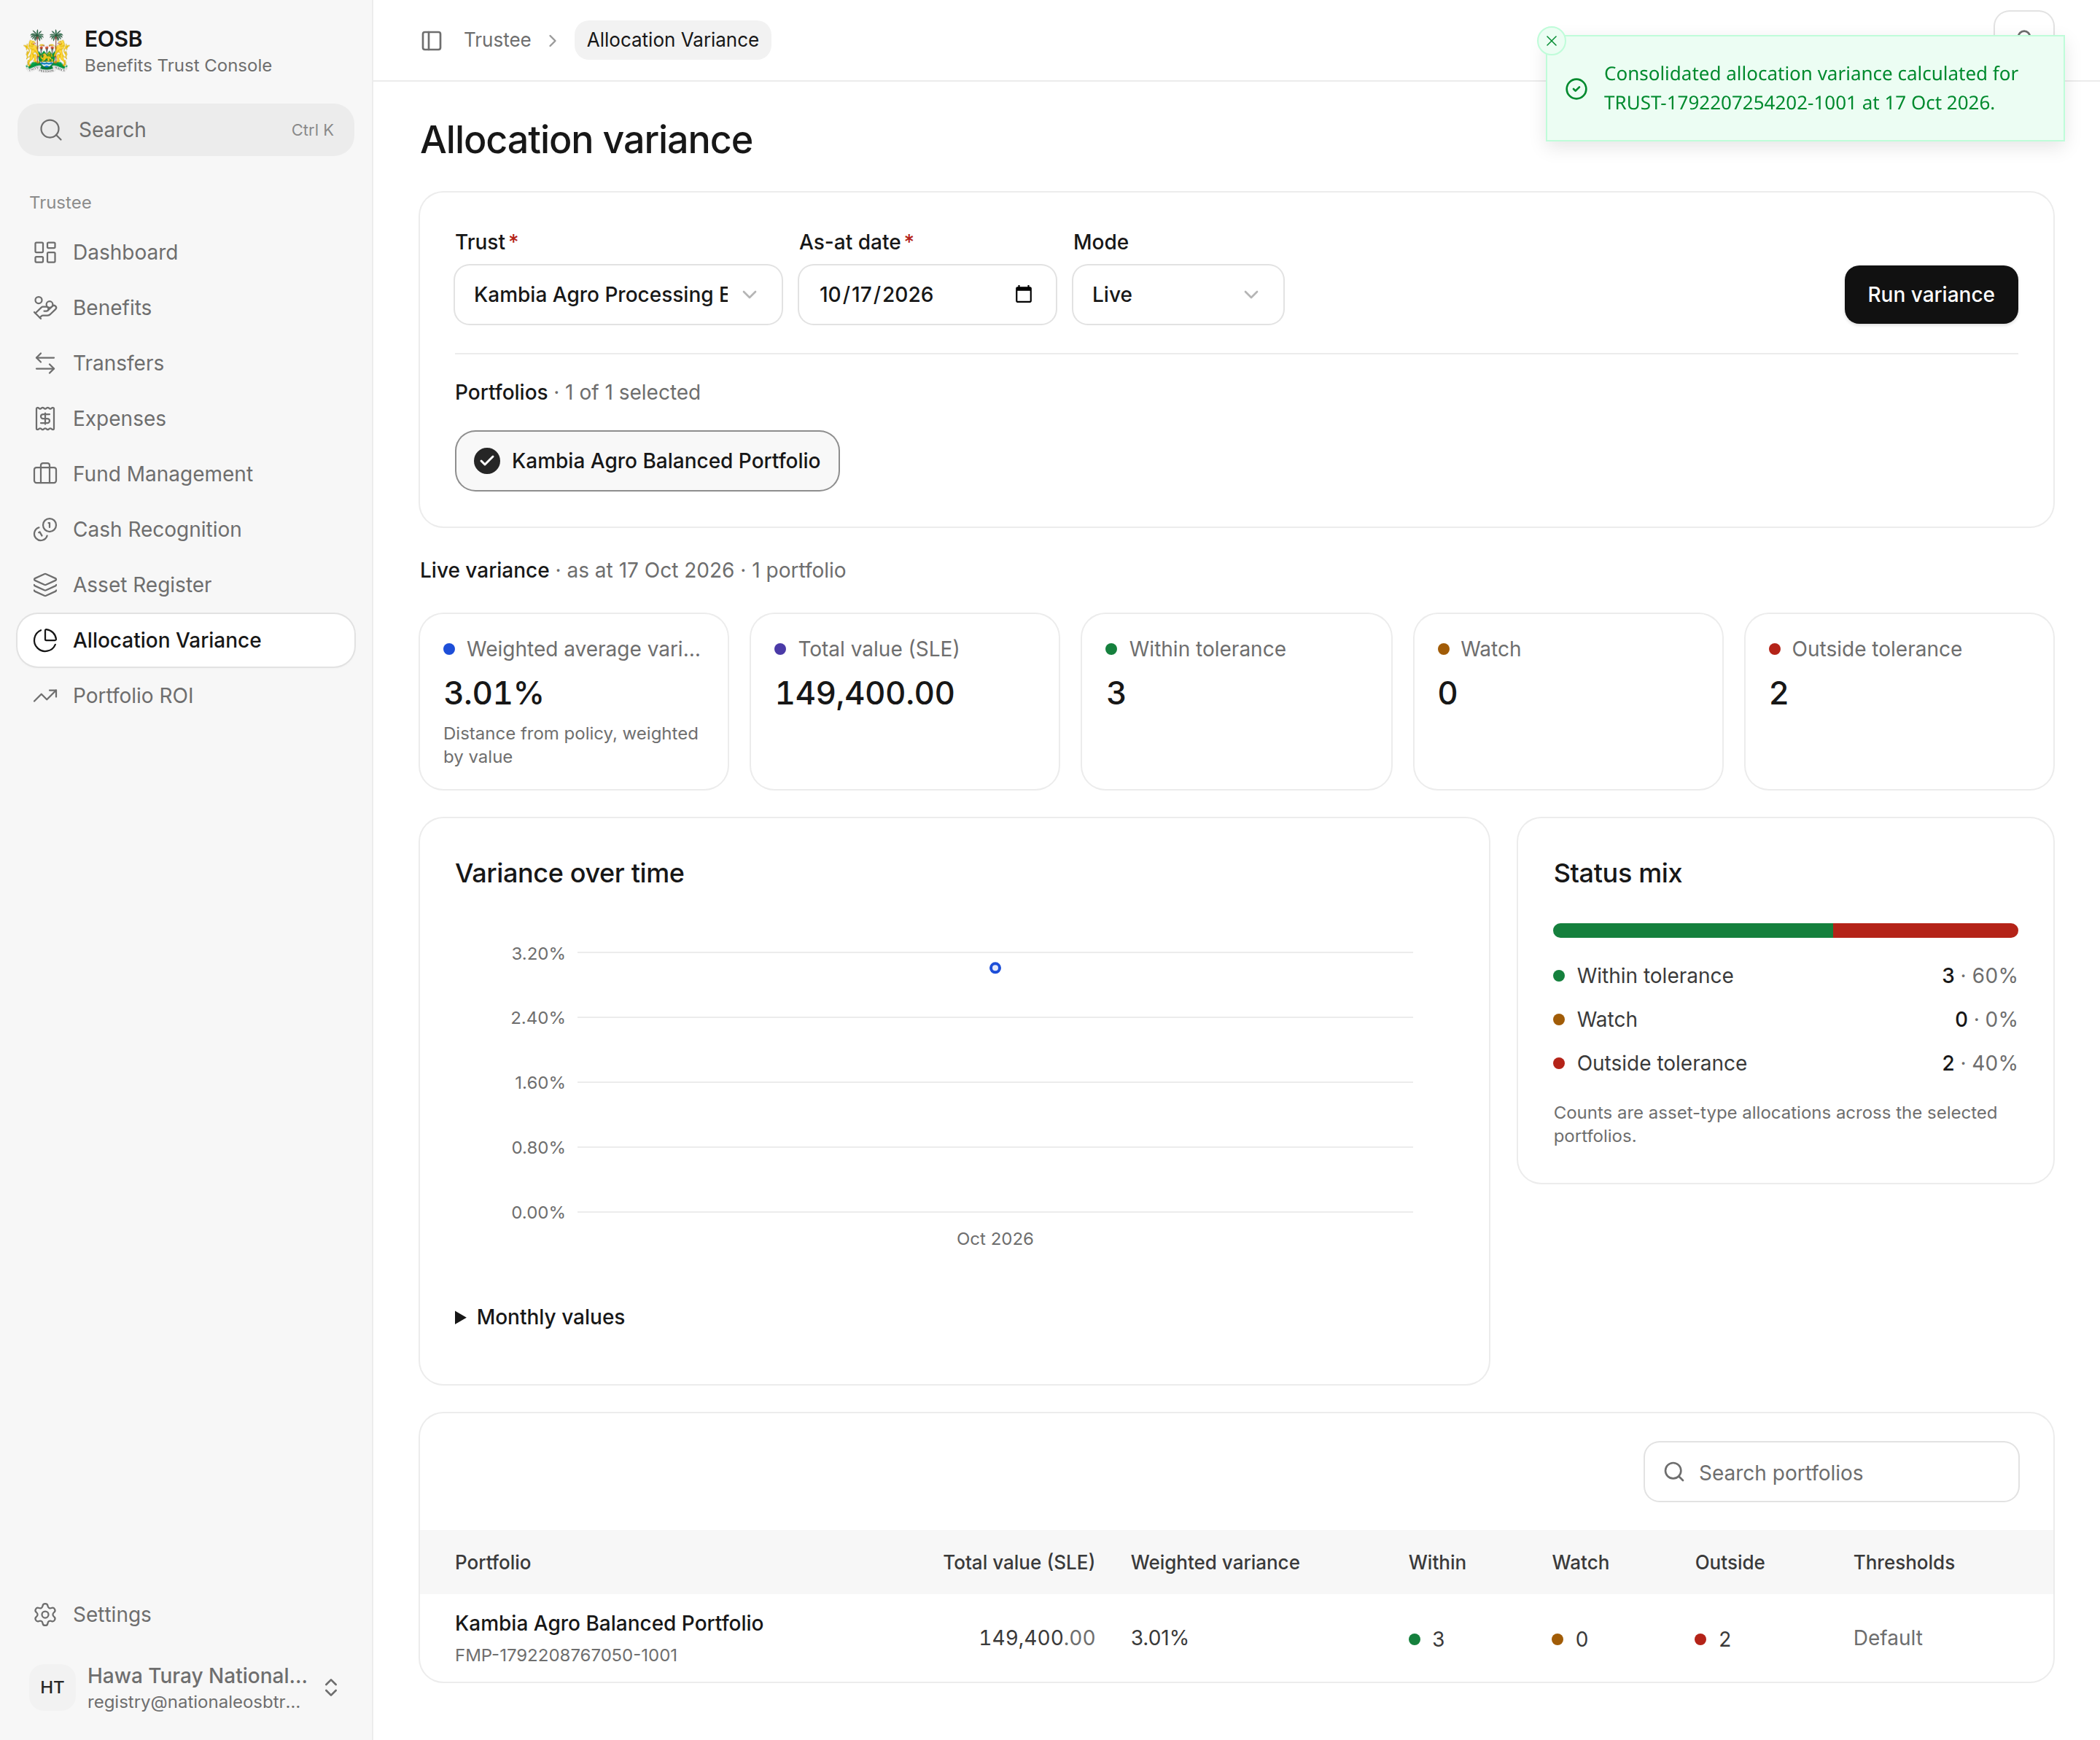The height and width of the screenshot is (1740, 2100).
Task: Click the Portfolio ROI trend icon
Action: (x=45, y=696)
